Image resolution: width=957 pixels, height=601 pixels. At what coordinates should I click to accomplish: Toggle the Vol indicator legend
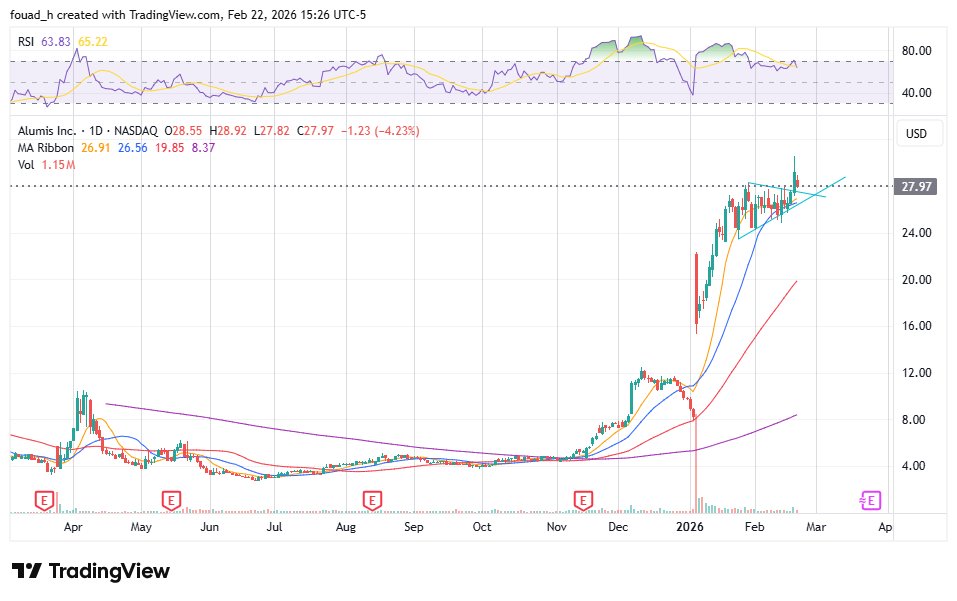(x=25, y=165)
